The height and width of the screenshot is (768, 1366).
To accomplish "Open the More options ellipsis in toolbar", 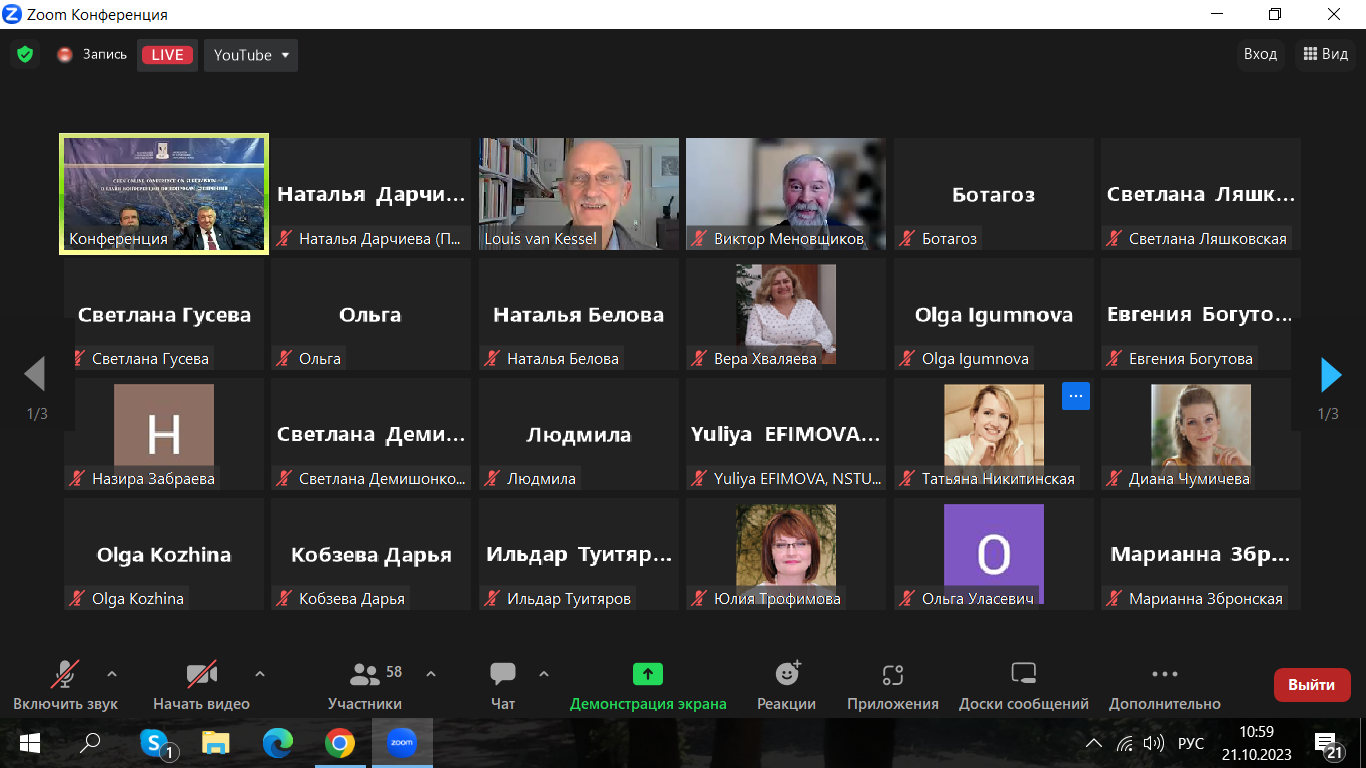I will tap(1164, 684).
